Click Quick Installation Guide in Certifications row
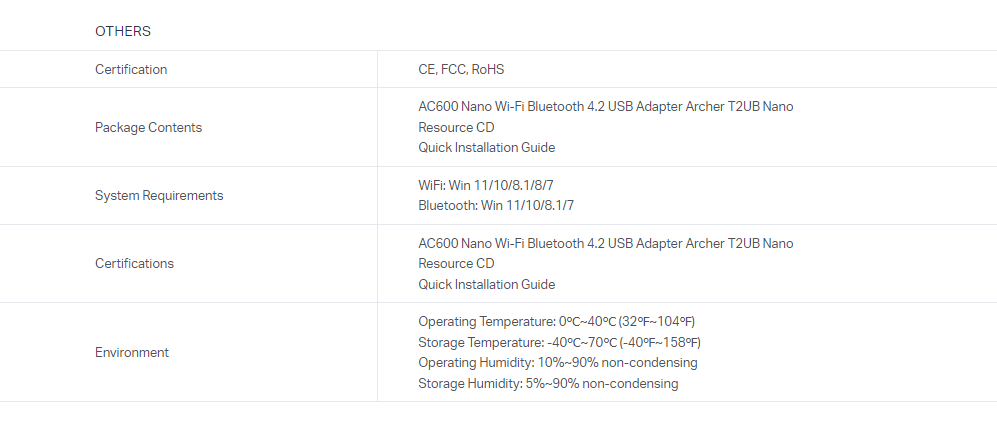This screenshot has width=997, height=438. pos(486,284)
